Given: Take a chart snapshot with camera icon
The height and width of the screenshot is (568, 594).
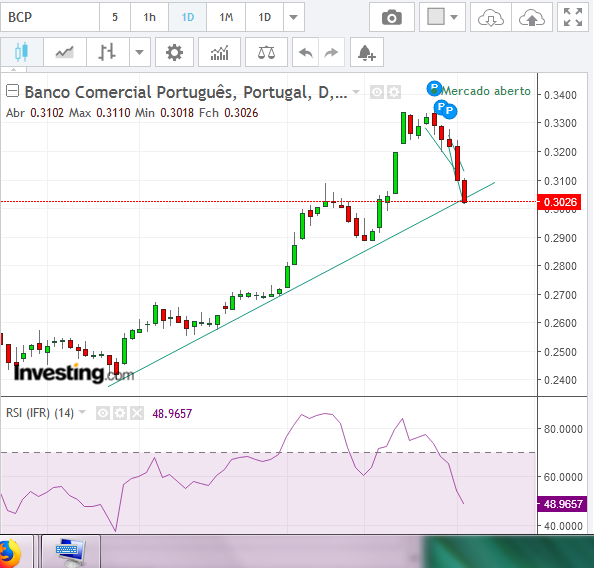Looking at the screenshot, I should point(392,17).
